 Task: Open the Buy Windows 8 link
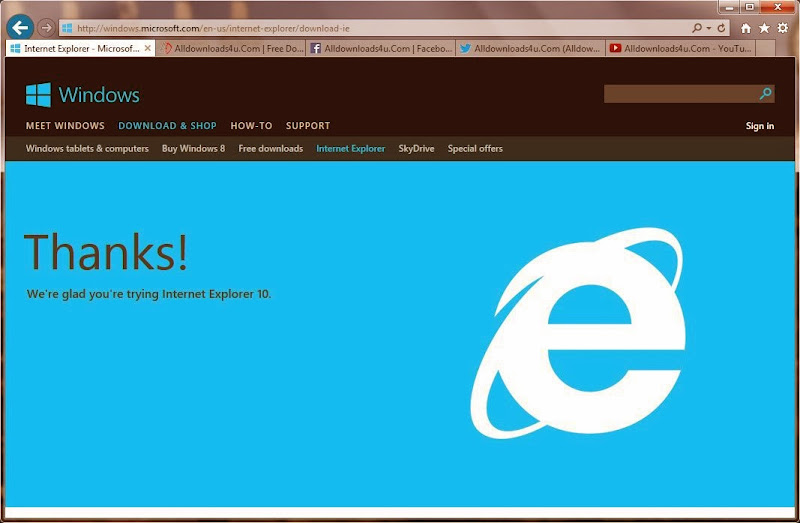(193, 148)
